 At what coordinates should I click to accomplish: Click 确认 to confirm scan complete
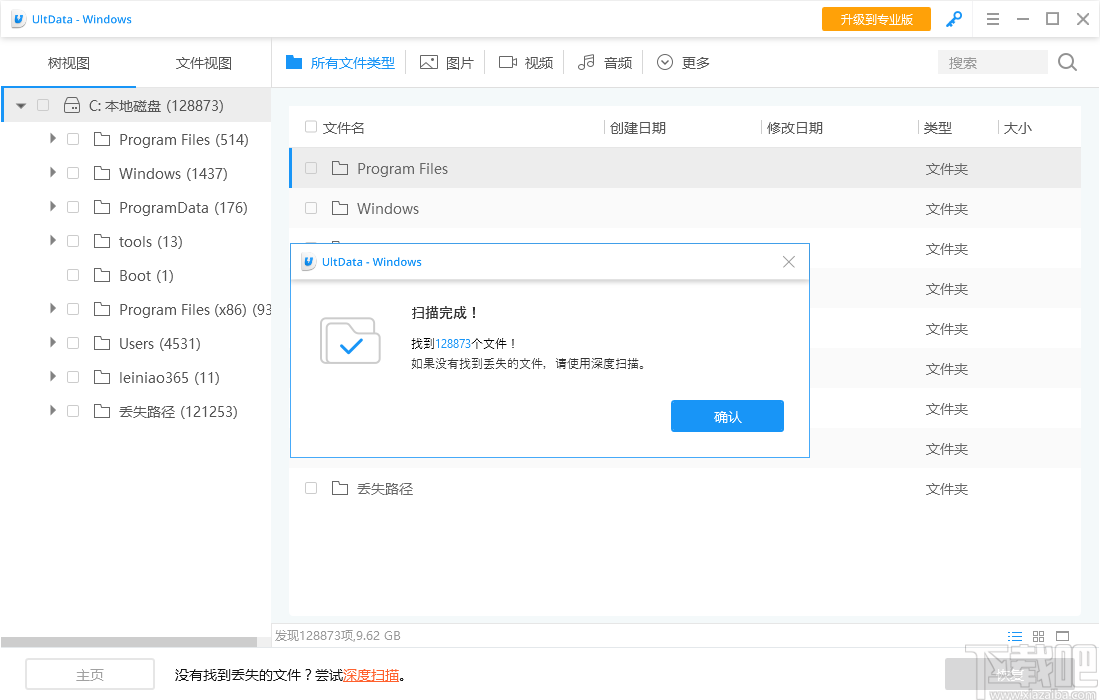pos(727,416)
